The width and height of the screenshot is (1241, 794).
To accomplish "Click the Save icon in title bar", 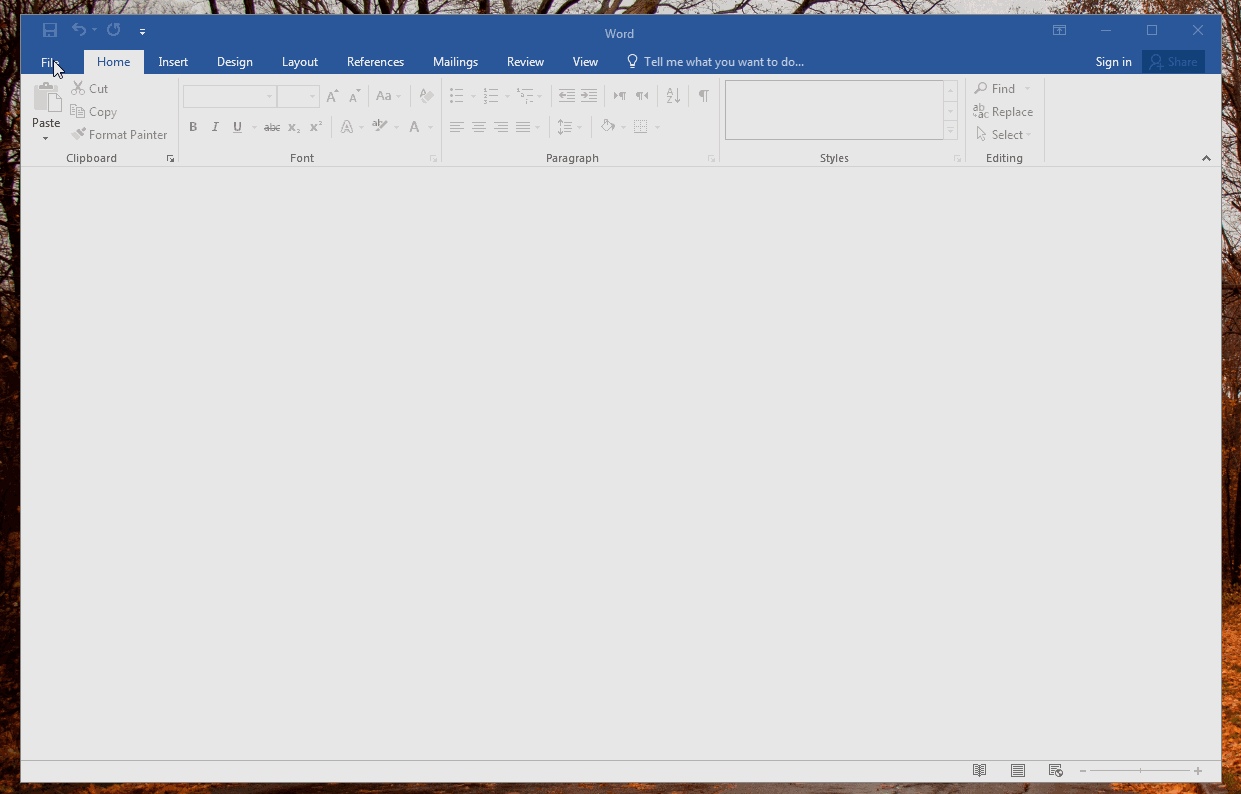I will pos(50,31).
